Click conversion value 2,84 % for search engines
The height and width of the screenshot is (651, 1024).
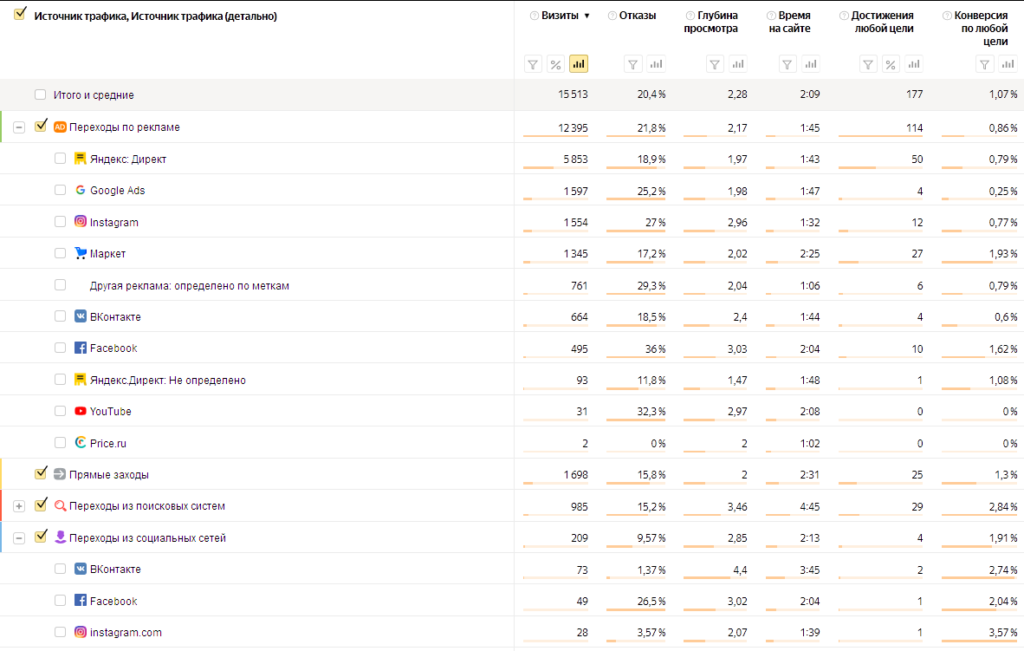click(x=1002, y=507)
